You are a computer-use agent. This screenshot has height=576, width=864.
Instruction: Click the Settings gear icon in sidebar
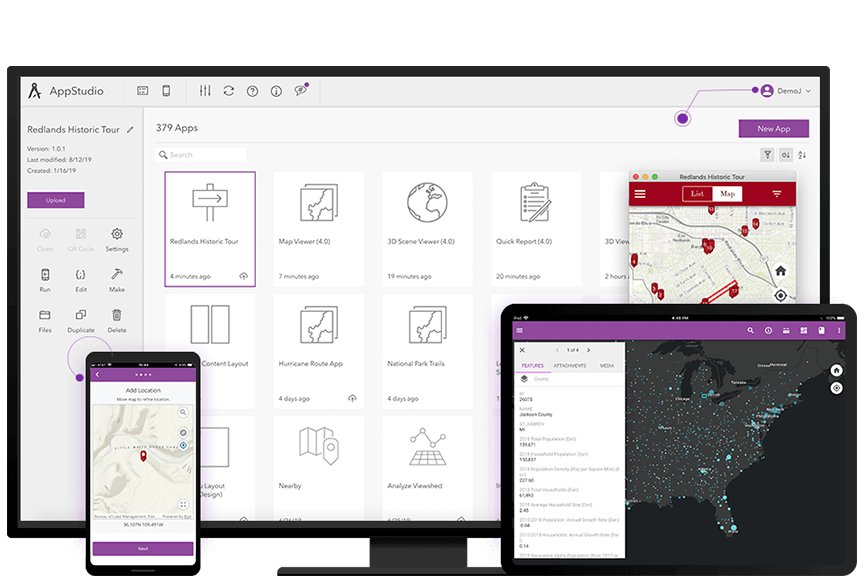[117, 234]
